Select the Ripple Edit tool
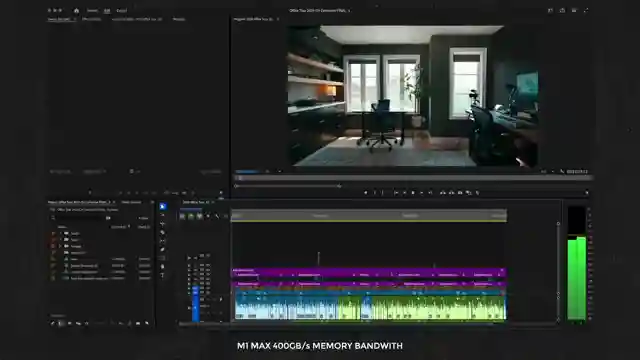The height and width of the screenshot is (360, 640). pyautogui.click(x=163, y=224)
